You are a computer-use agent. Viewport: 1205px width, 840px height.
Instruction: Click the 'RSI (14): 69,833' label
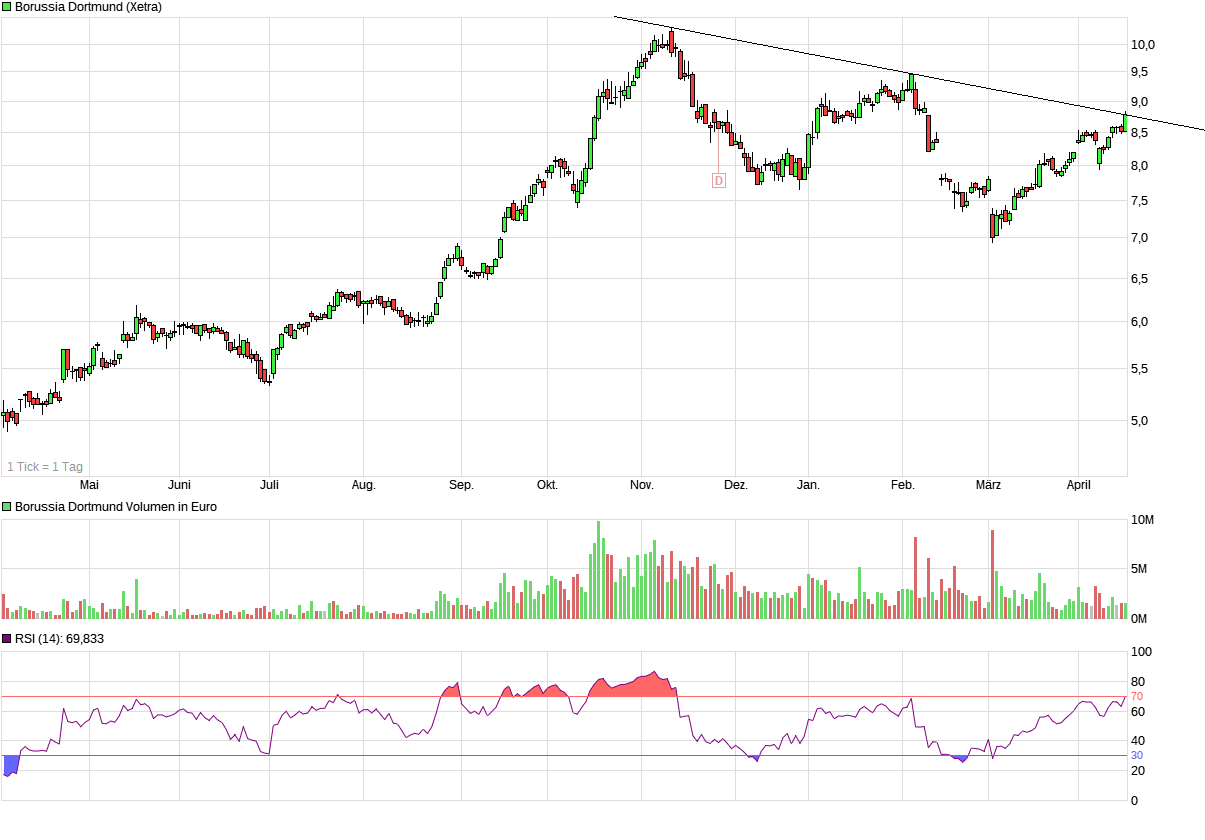pos(59,638)
